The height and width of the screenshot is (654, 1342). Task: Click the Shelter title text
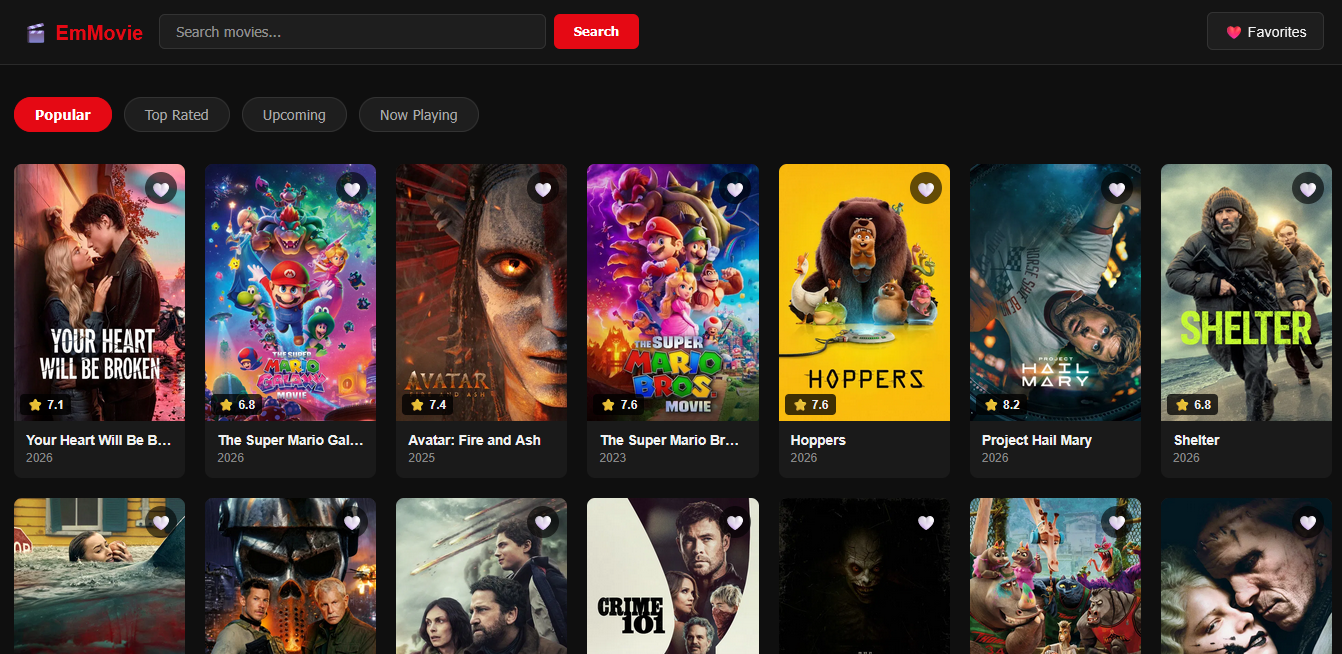click(x=1197, y=440)
